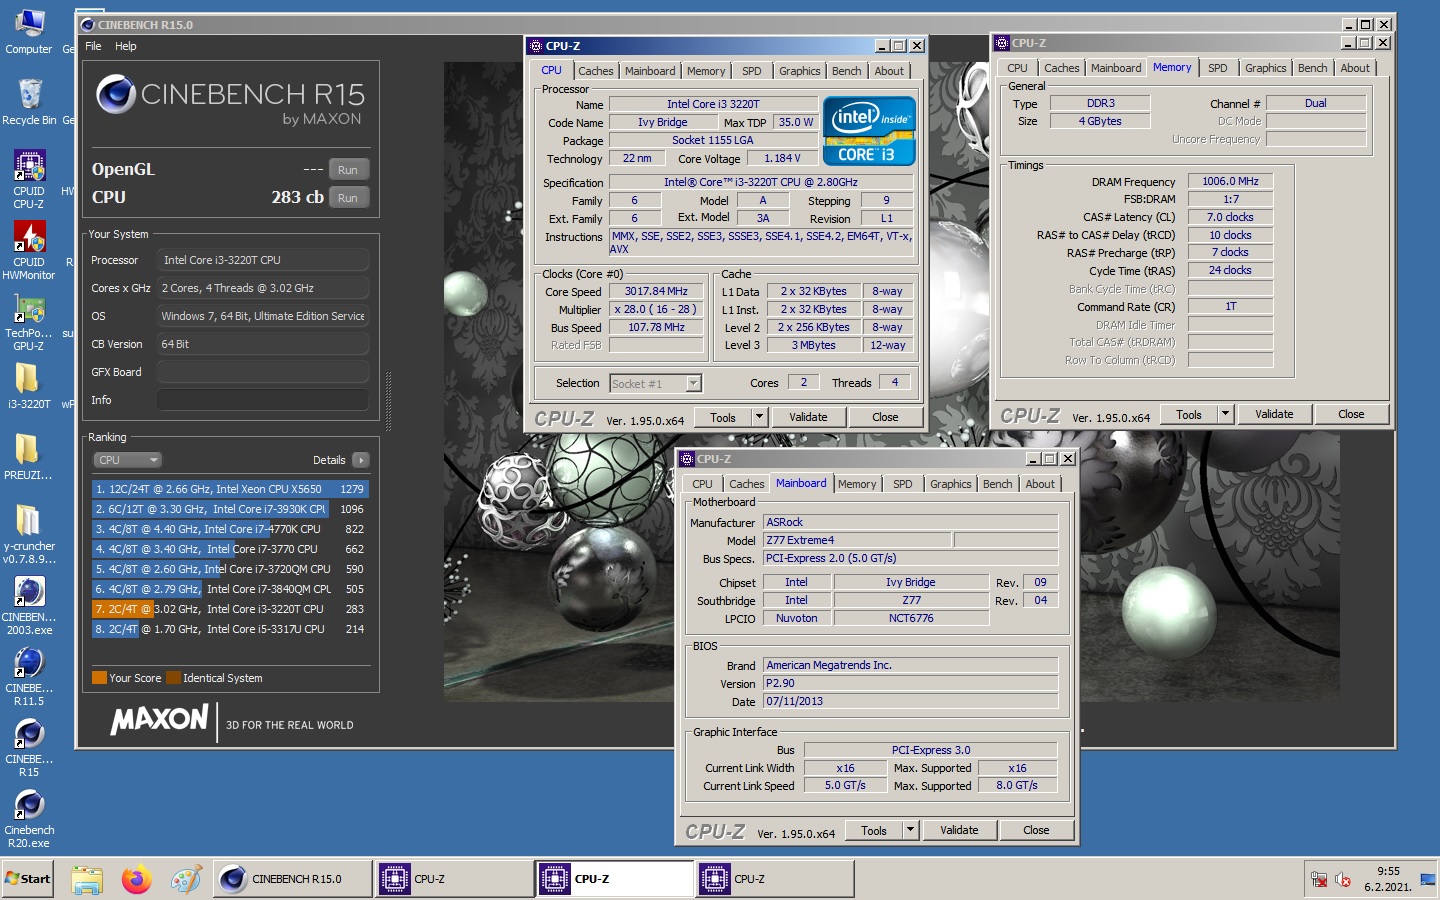Select ranking row Intel Core i3-3220T
Screen dimensions: 1440x900
pos(231,609)
